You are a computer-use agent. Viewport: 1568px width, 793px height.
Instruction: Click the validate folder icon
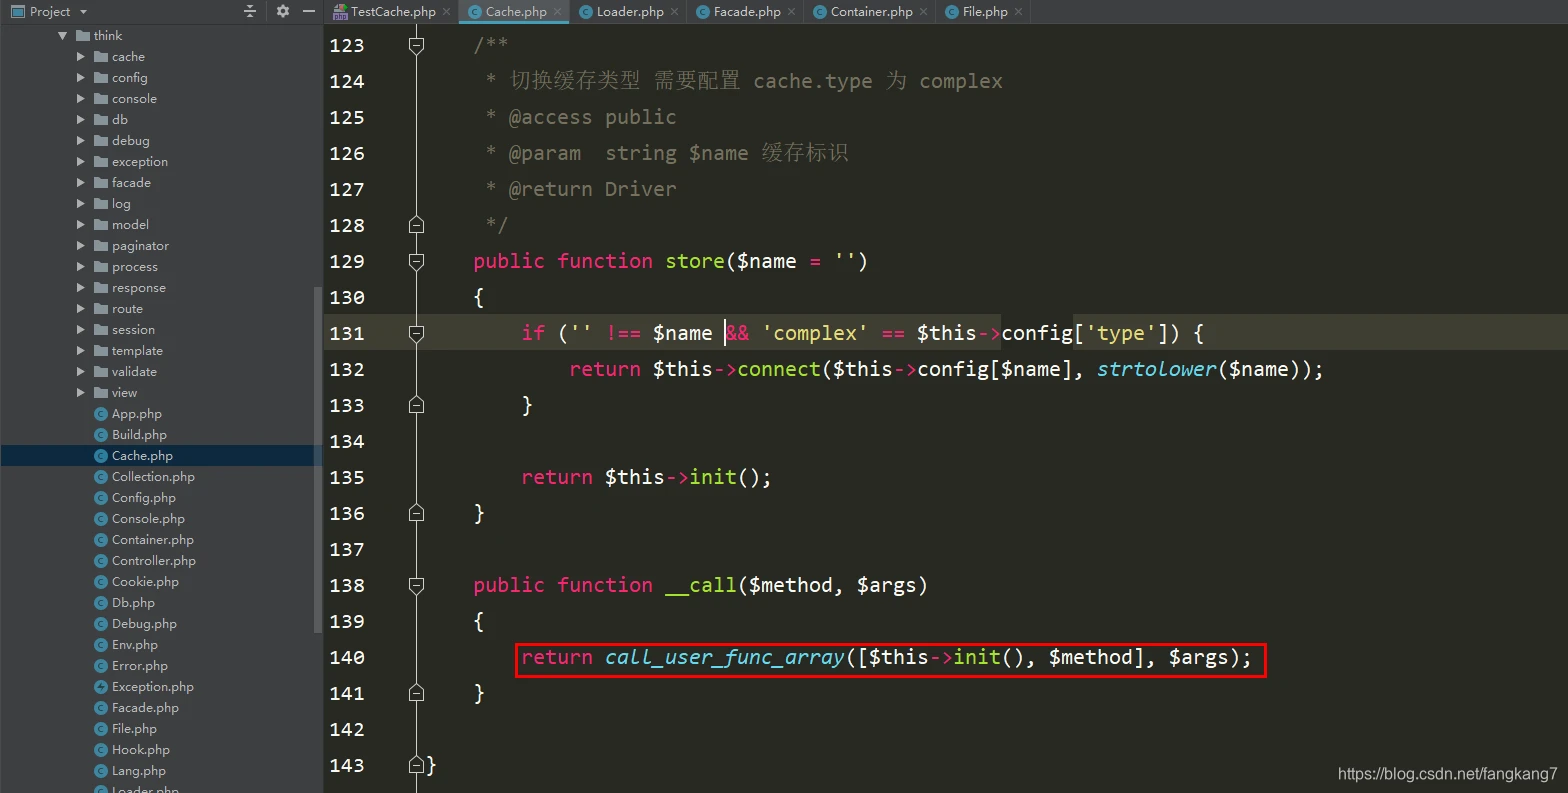point(101,371)
